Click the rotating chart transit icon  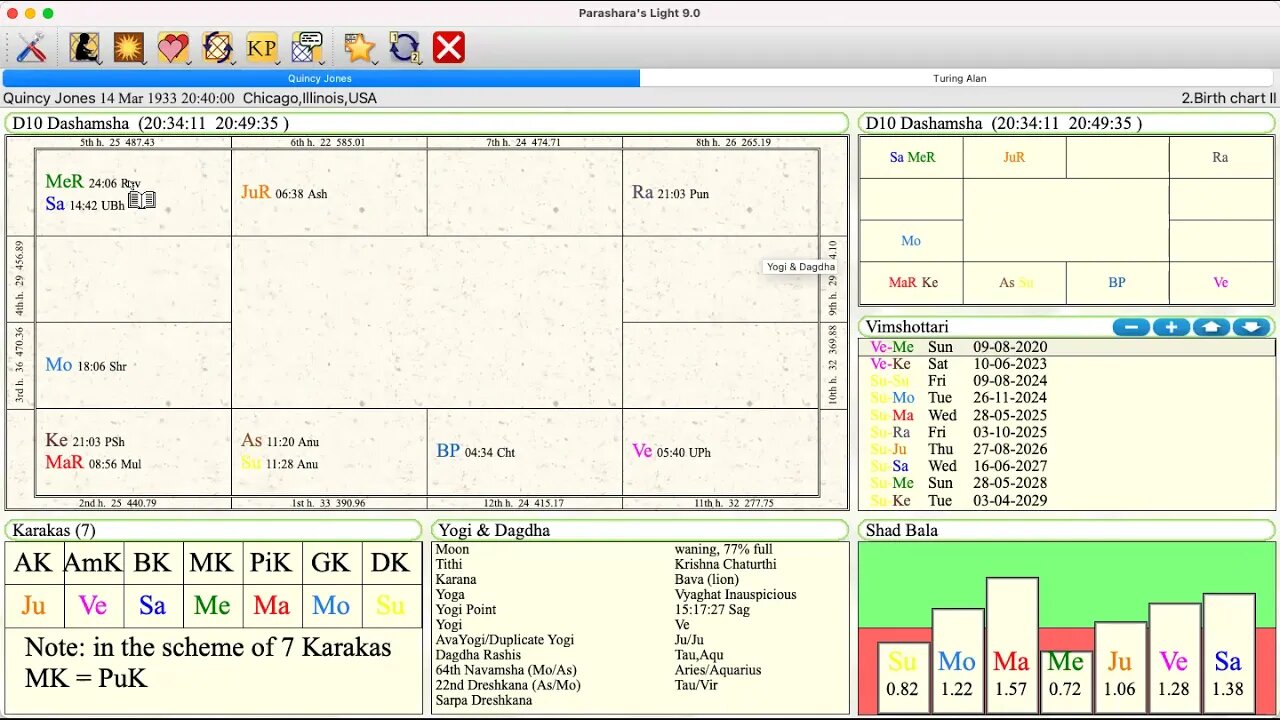[x=217, y=47]
